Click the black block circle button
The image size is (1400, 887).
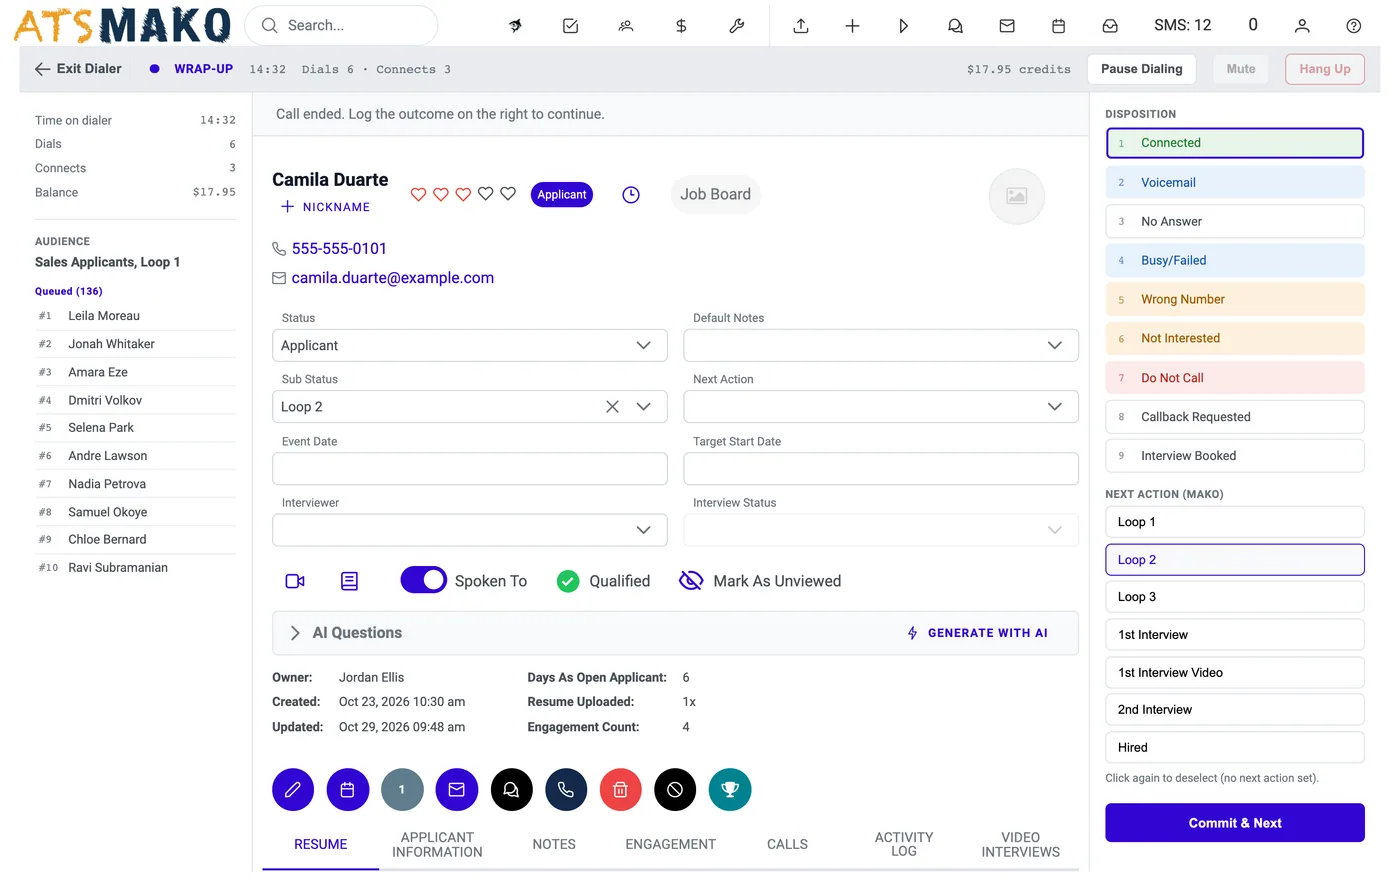point(675,790)
